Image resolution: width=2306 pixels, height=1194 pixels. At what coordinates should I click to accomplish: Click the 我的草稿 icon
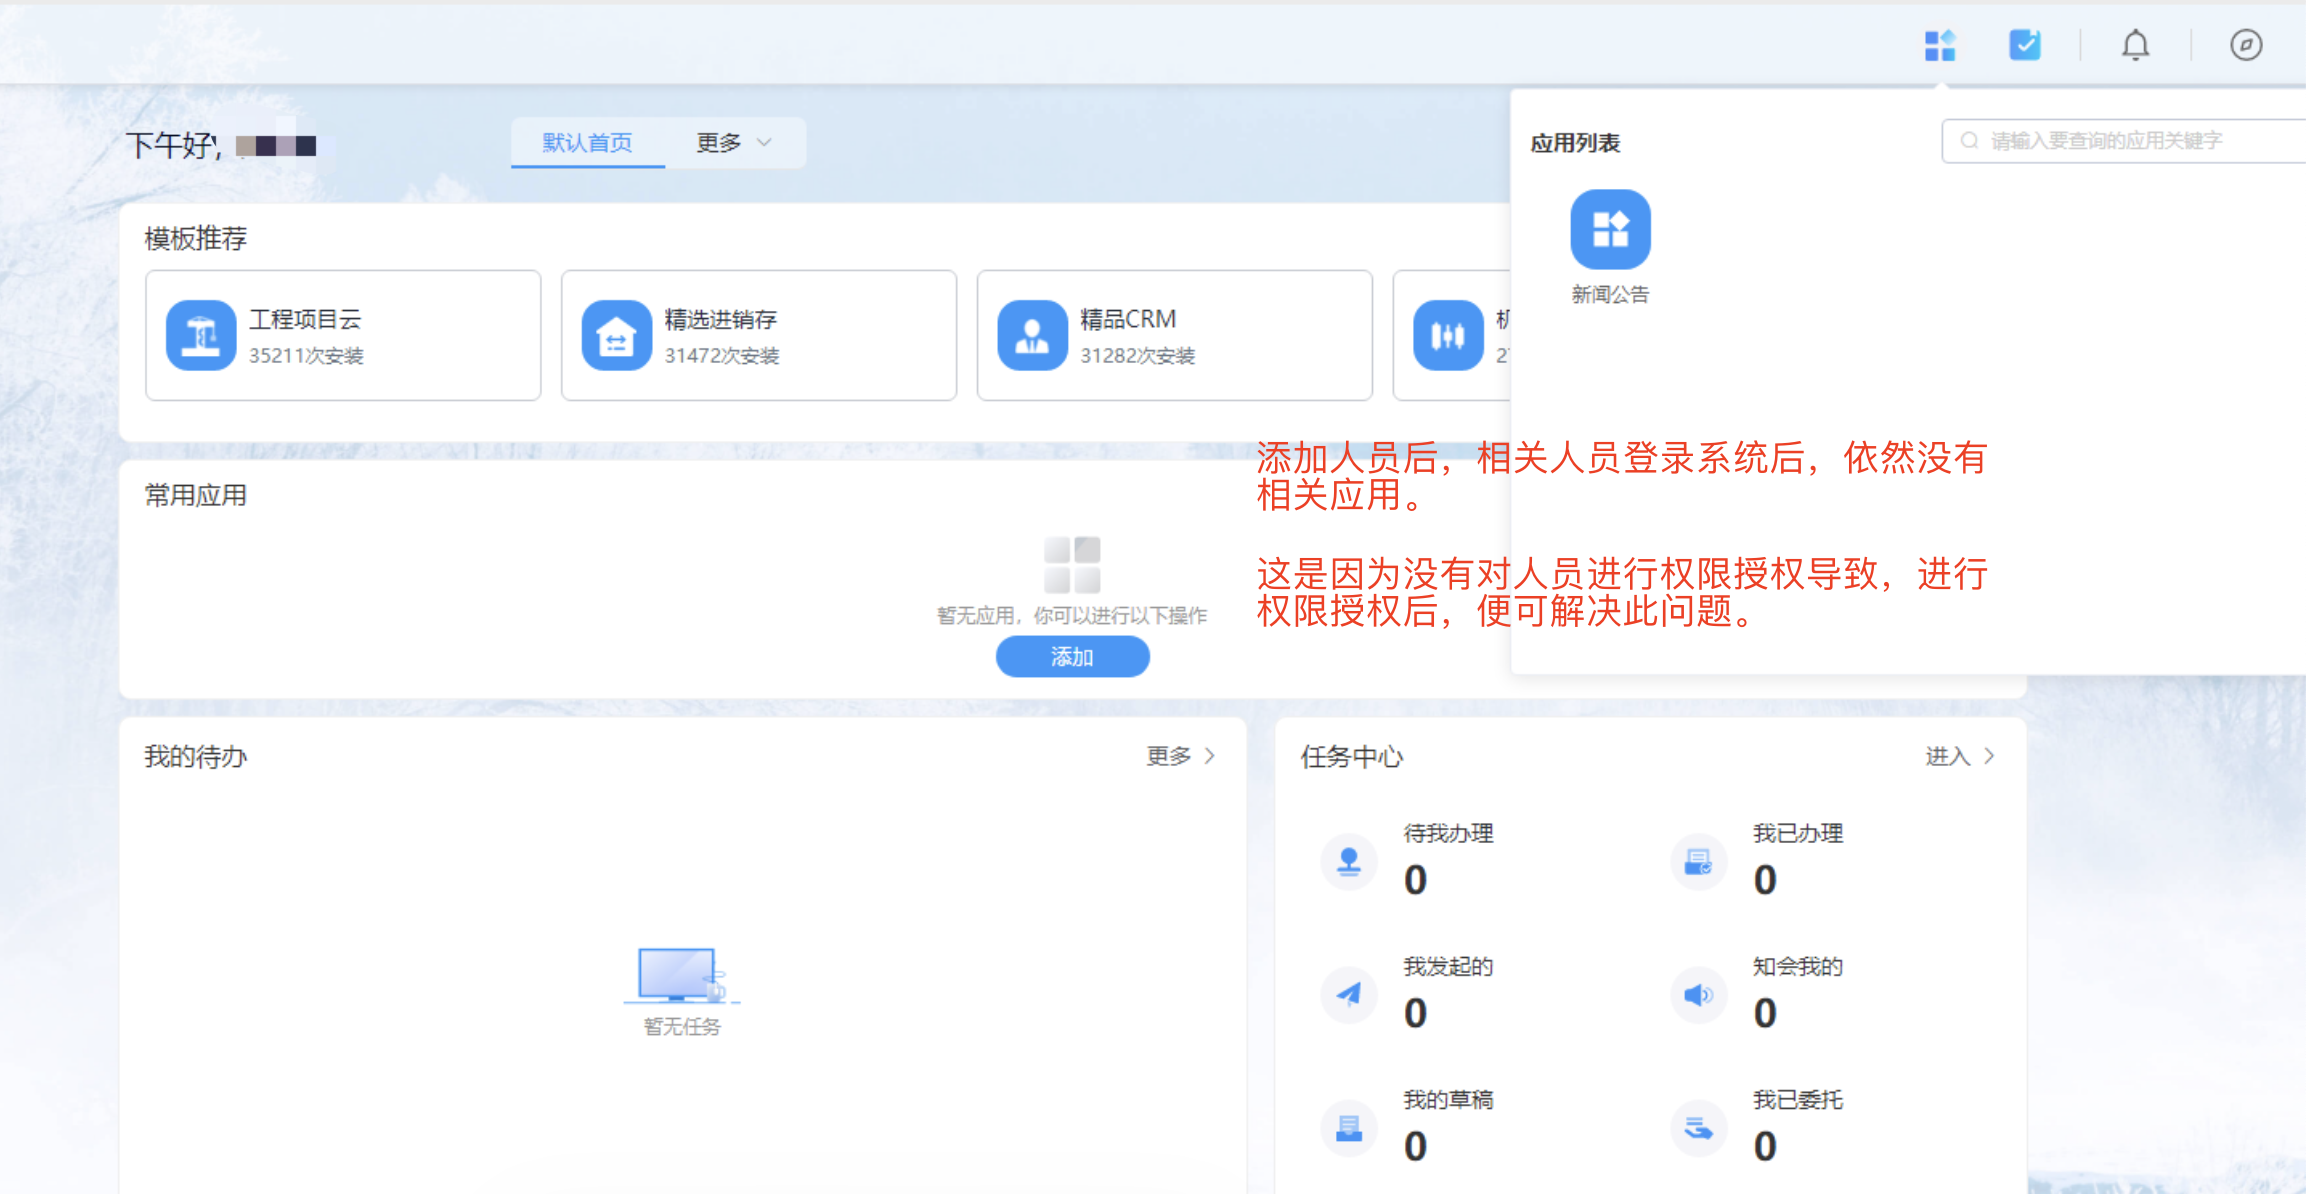coord(1349,1128)
